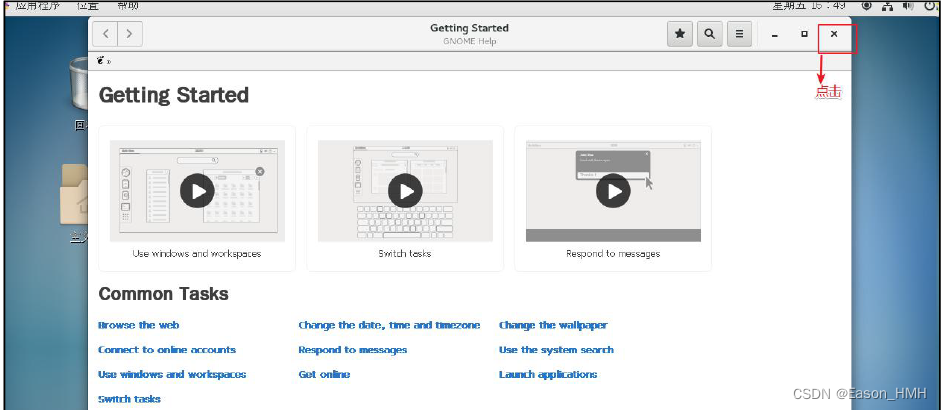Go forward with the right arrow button
The width and height of the screenshot is (942, 410).
tap(130, 34)
